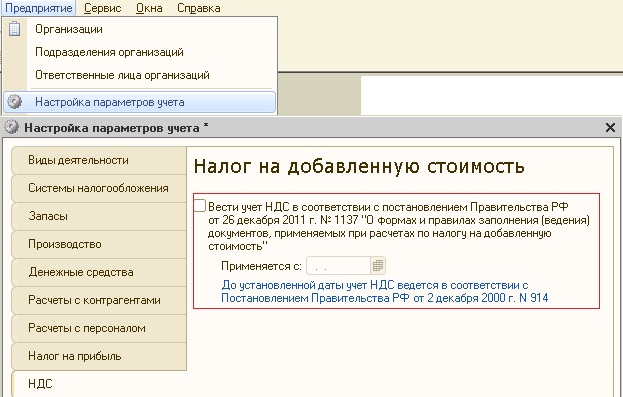Close the Настройка параметров учета window
Image resolution: width=623 pixels, height=397 pixels.
click(x=610, y=128)
